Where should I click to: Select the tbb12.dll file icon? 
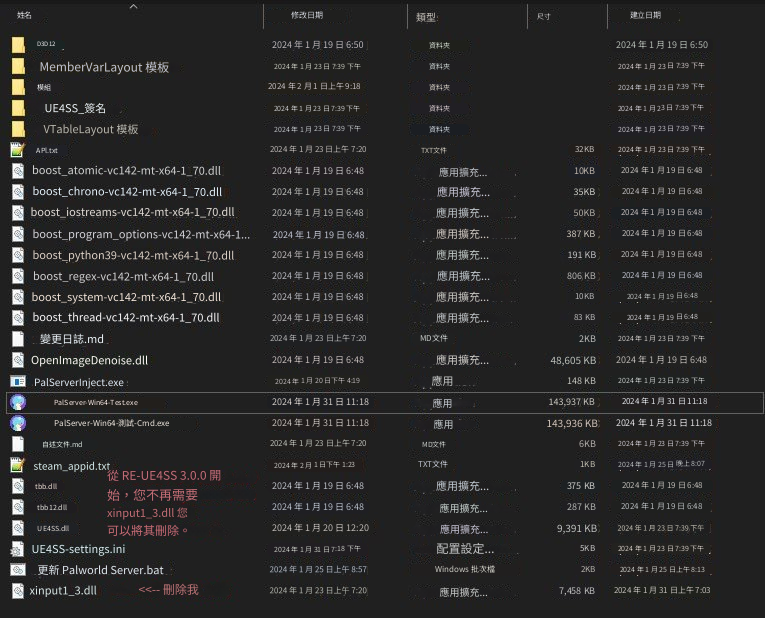18,507
